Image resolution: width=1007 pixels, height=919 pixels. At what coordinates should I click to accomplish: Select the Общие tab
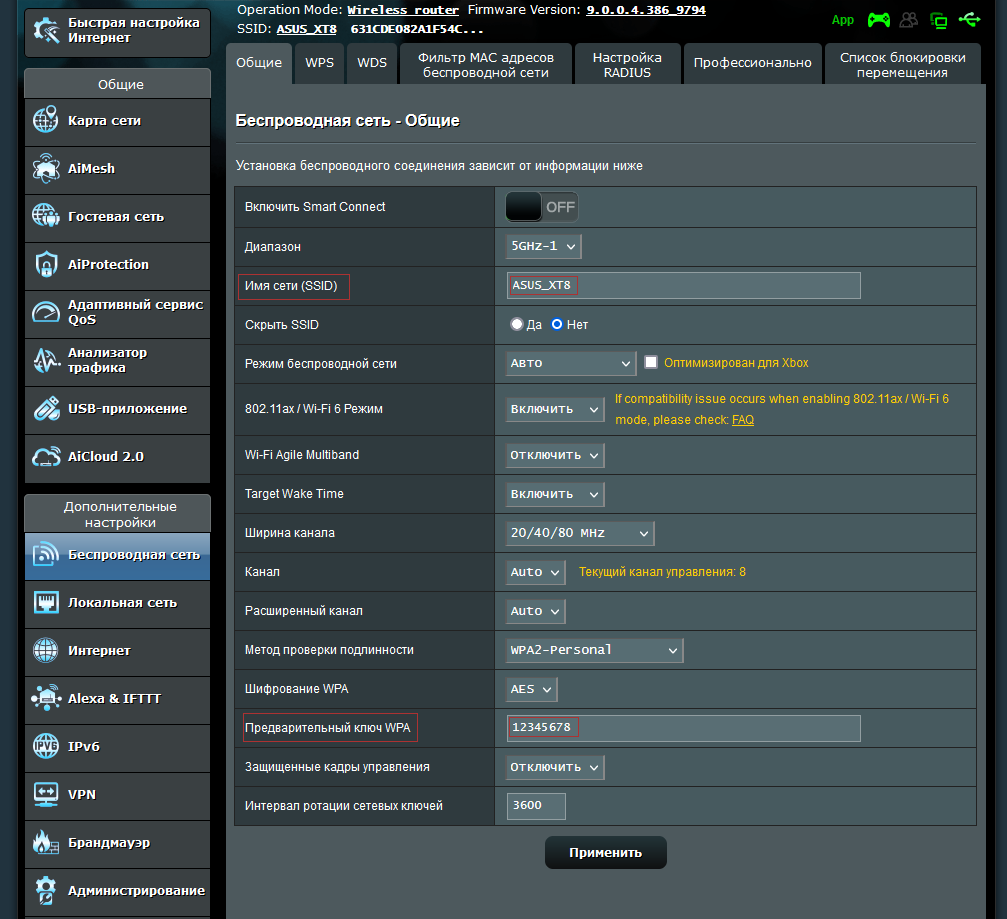pos(259,63)
